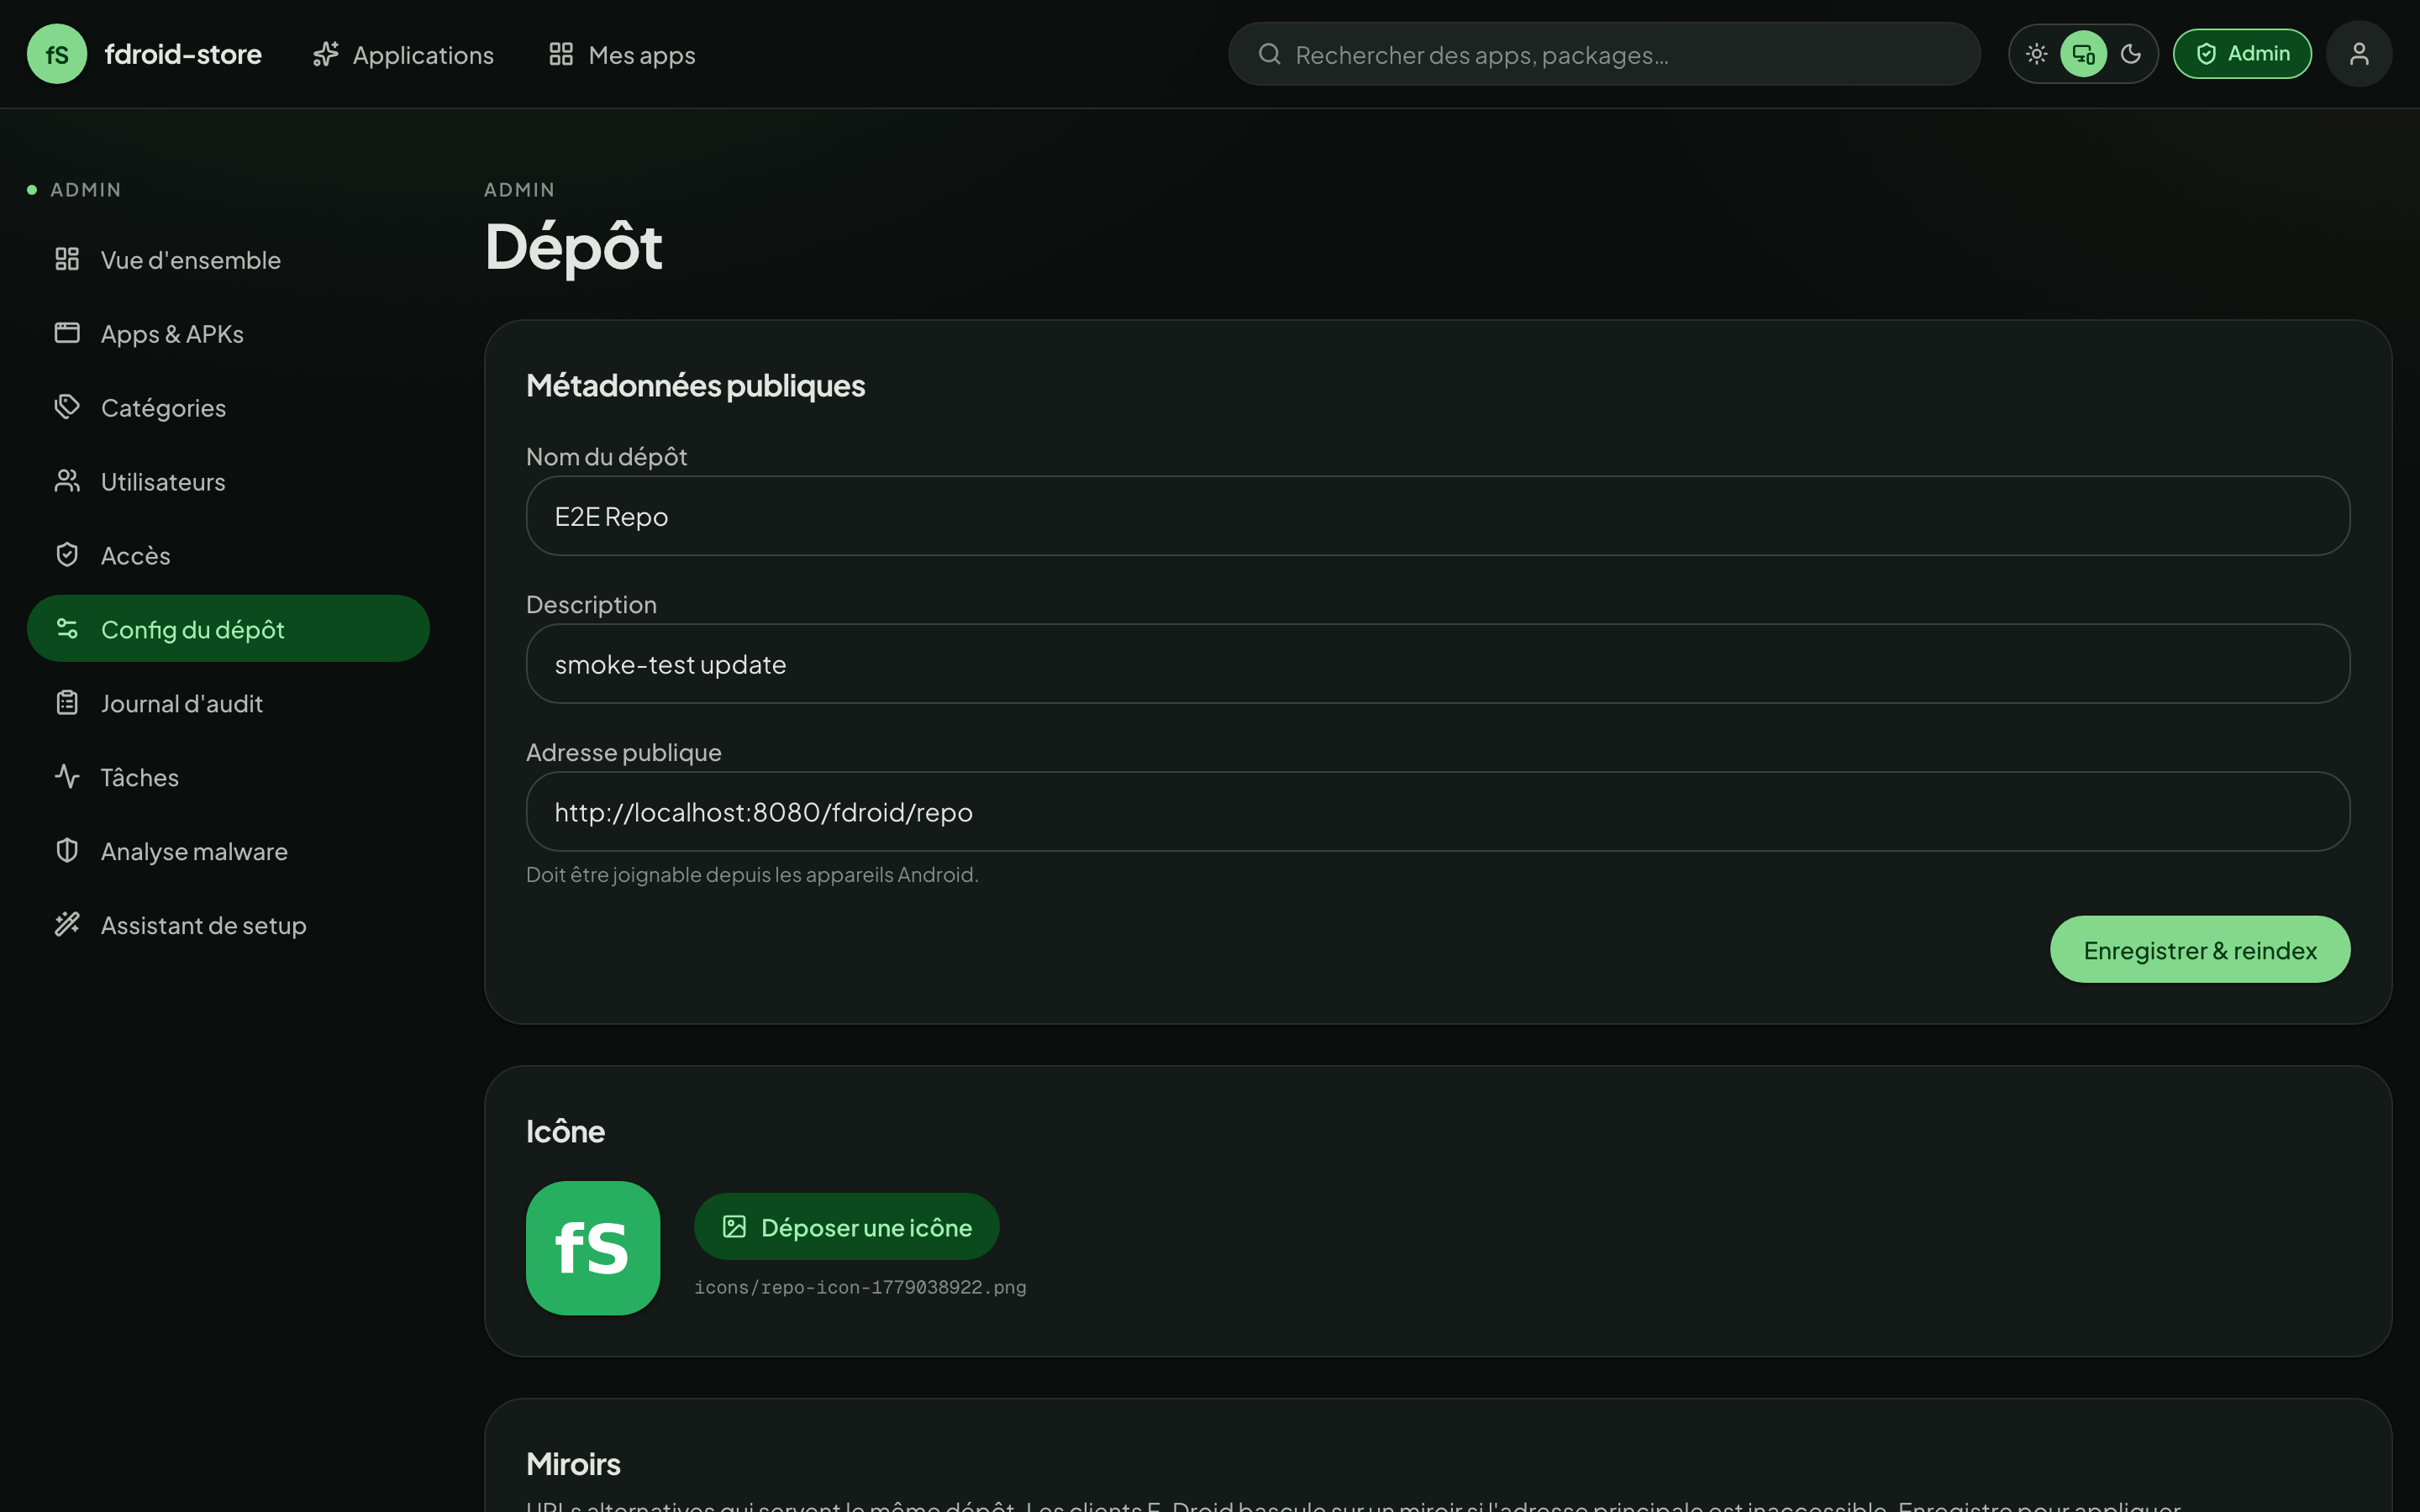Switch to light theme sun icon
Image resolution: width=2420 pixels, height=1512 pixels.
point(2037,54)
